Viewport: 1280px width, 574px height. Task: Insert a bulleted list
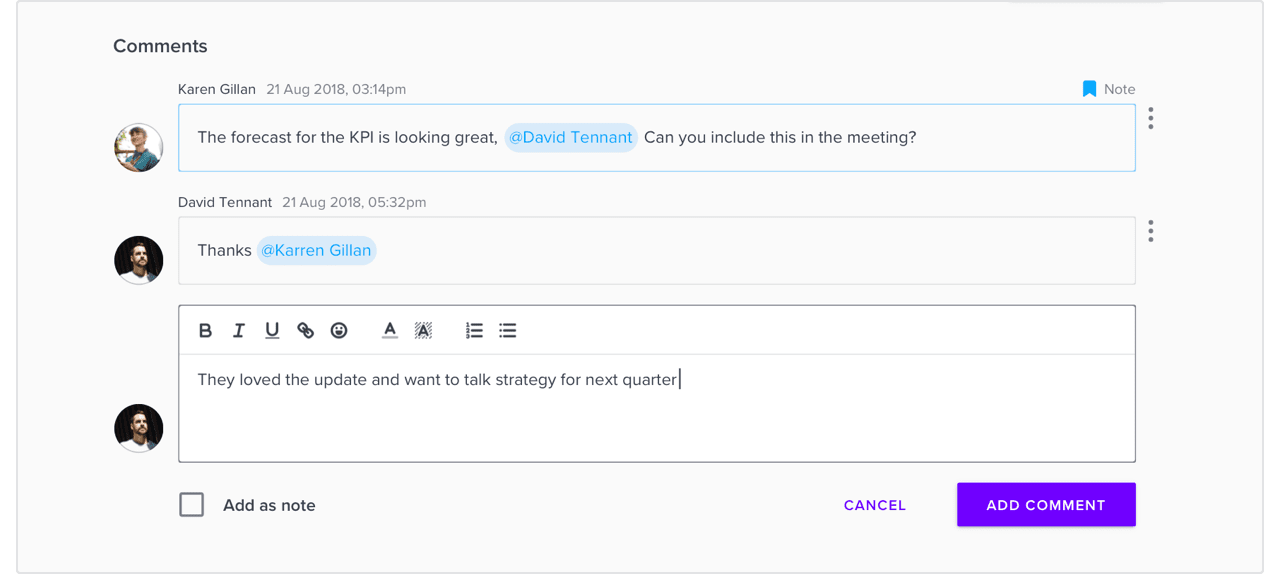[x=508, y=330]
